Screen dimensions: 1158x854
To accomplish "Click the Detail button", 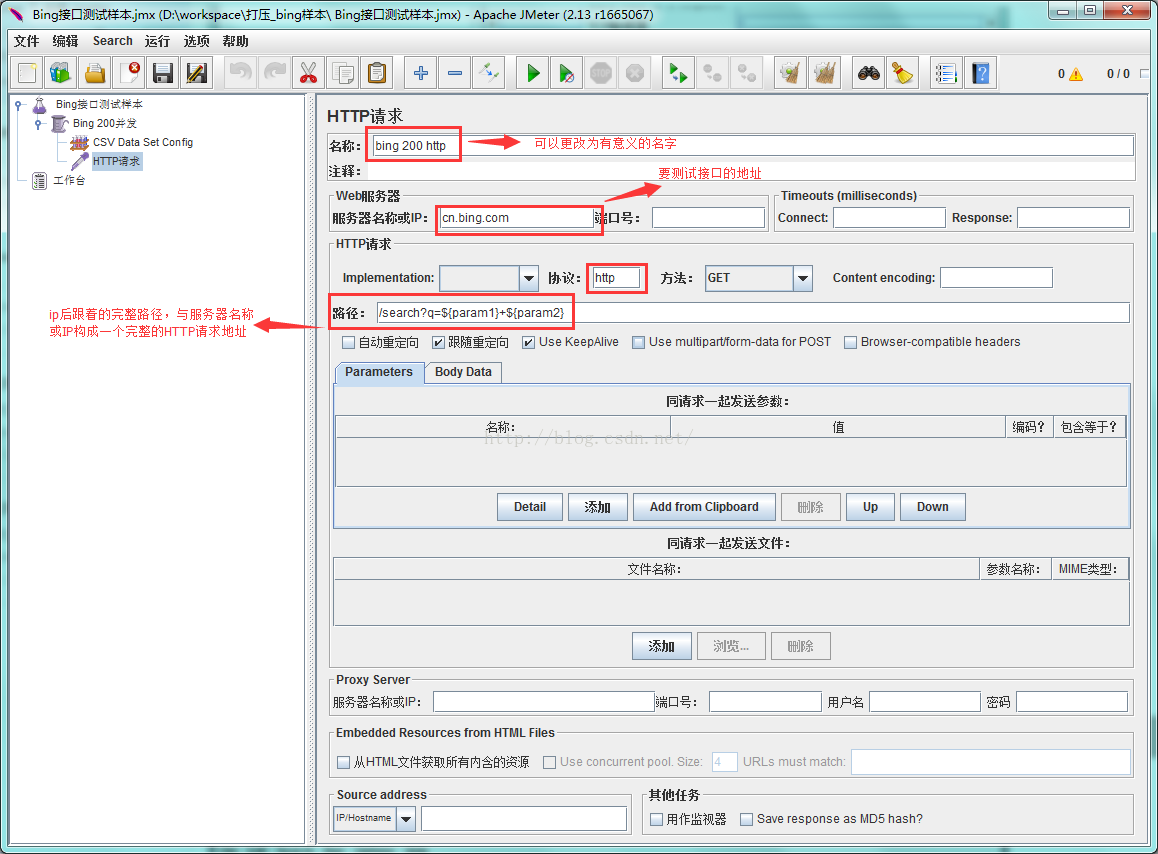I will (530, 508).
